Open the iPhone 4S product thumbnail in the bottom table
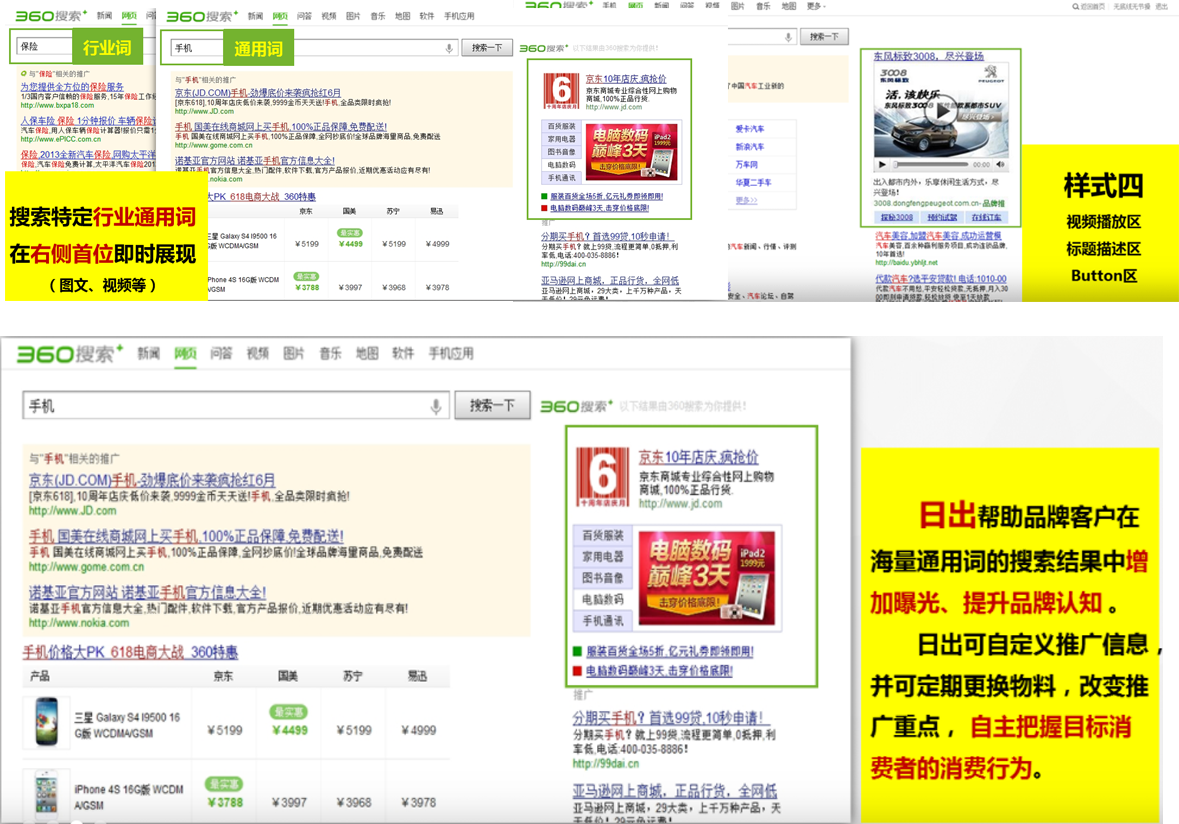The width and height of the screenshot is (1179, 824). click(46, 794)
